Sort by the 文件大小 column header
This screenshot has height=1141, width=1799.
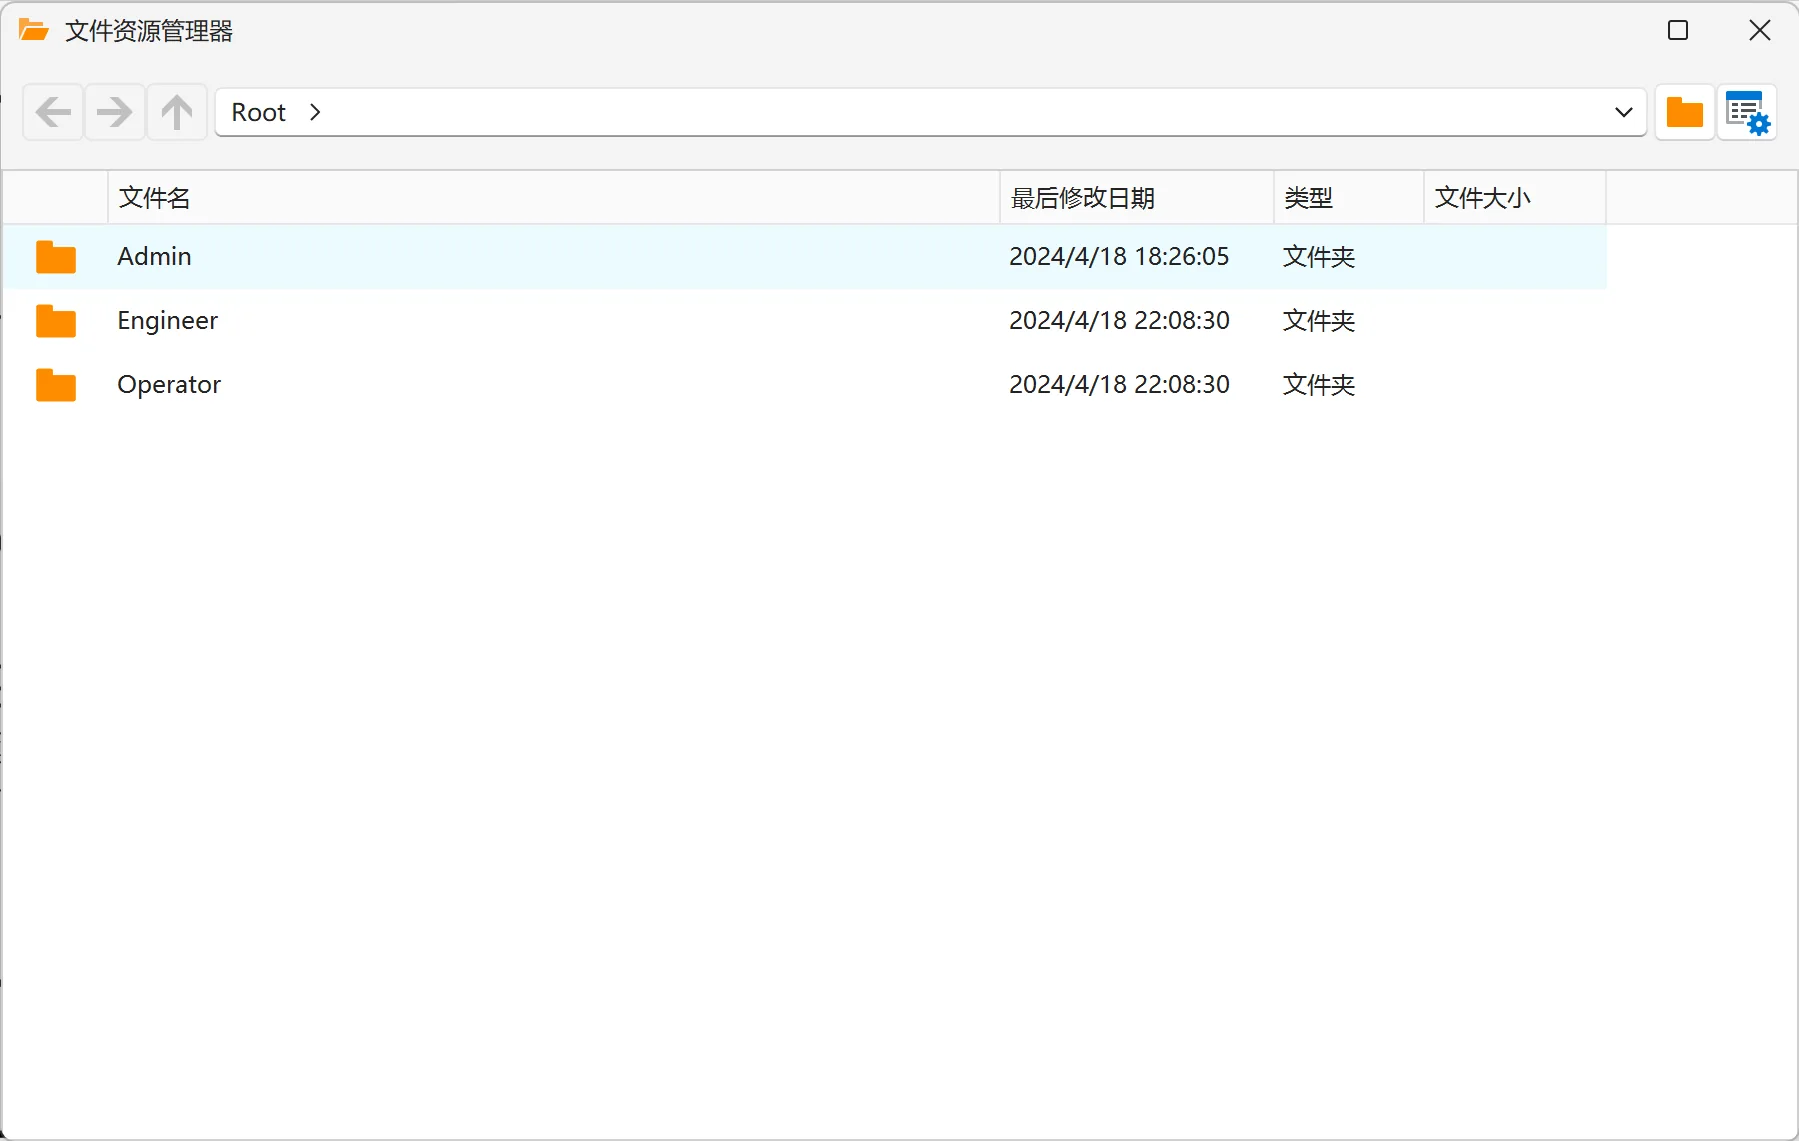(x=1515, y=198)
